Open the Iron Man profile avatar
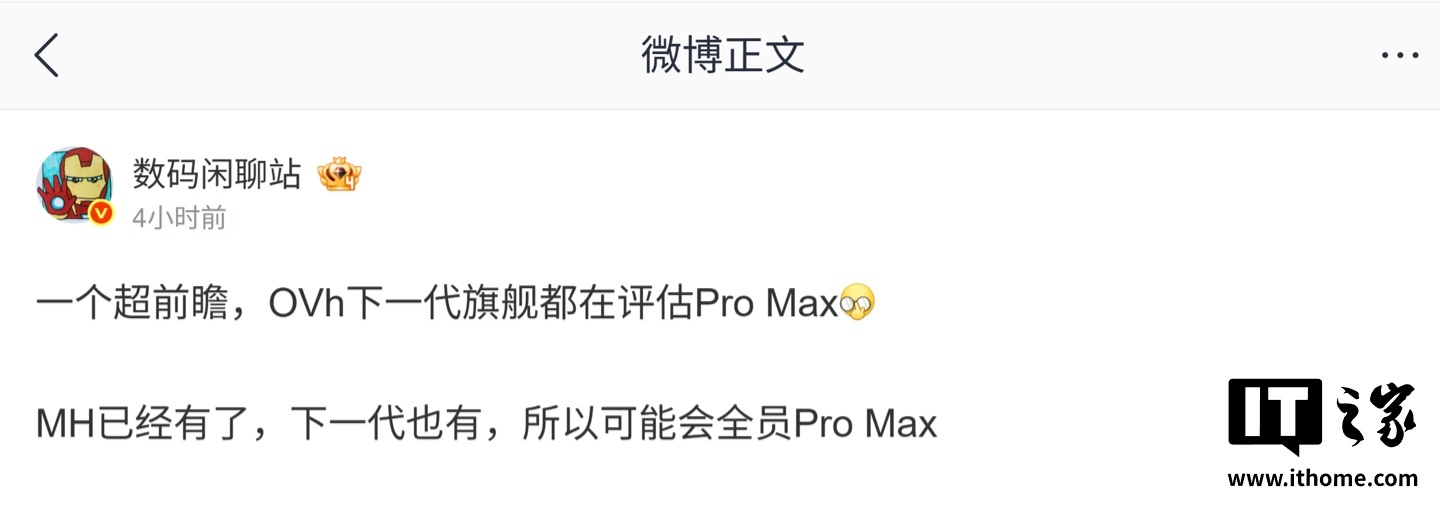Screen dimensions: 1440x505 click(x=73, y=186)
